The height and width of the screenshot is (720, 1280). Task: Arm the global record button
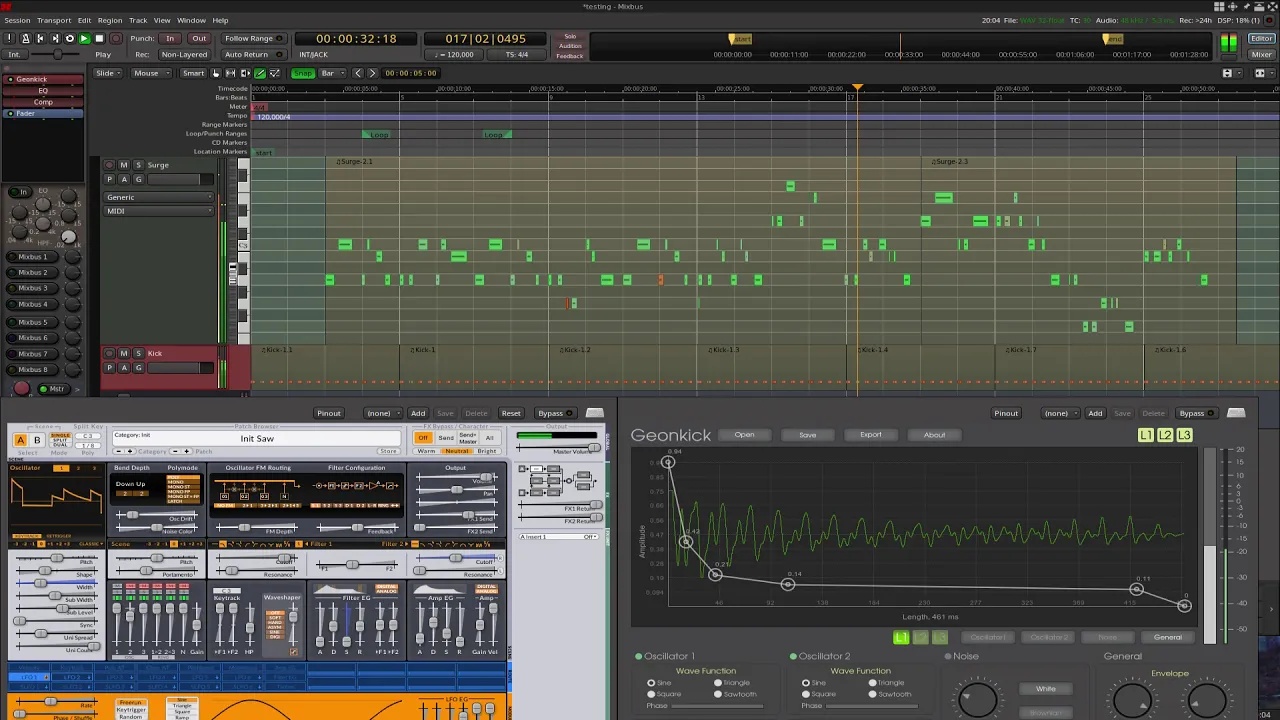(x=115, y=38)
